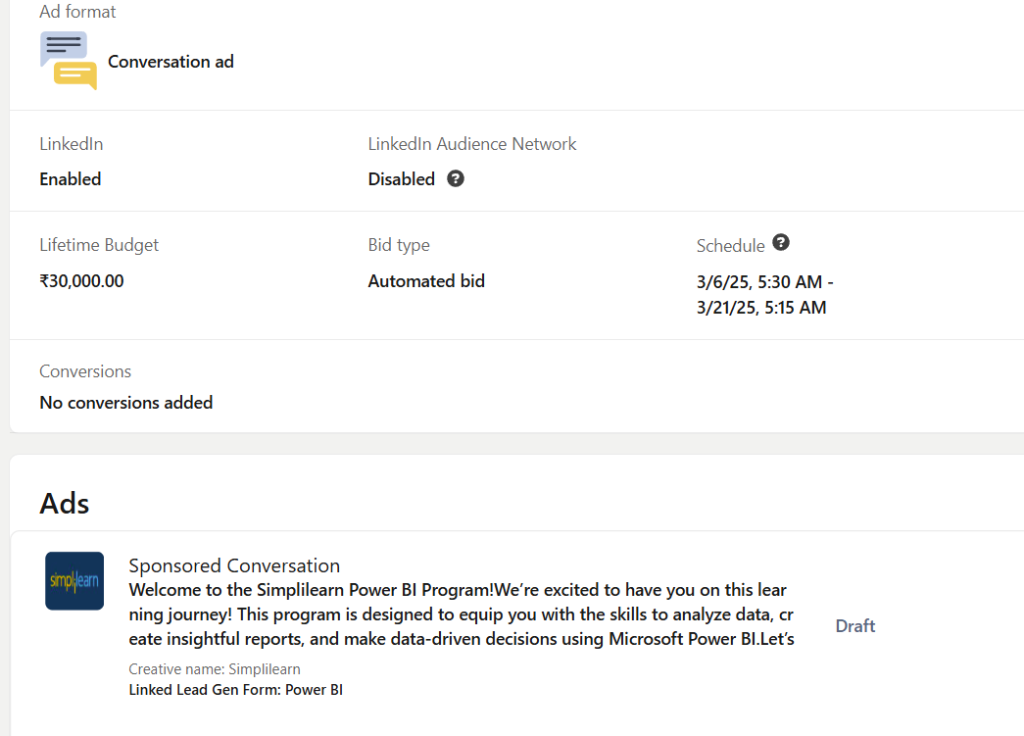The width and height of the screenshot is (1024, 736).
Task: Select the Sponsored Conversation ad title
Action: [234, 565]
